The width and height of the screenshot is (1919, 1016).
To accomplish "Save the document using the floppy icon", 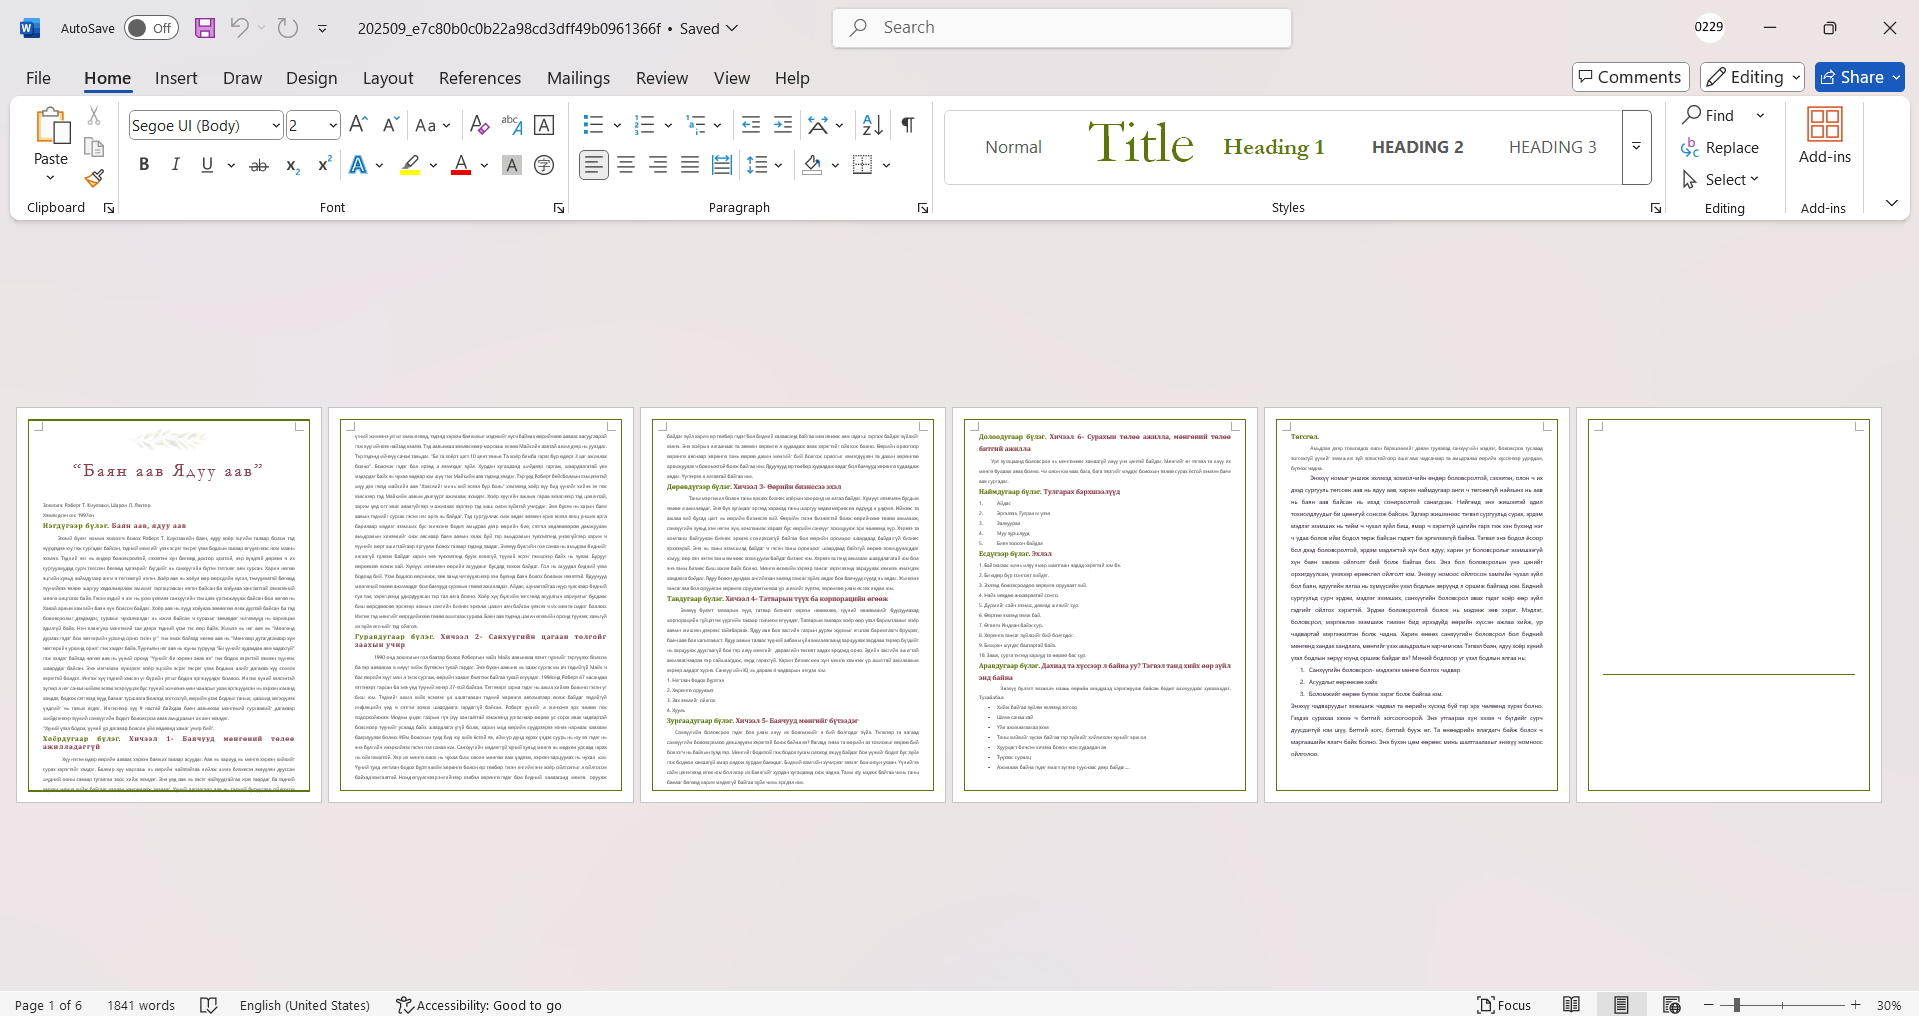I will [205, 28].
